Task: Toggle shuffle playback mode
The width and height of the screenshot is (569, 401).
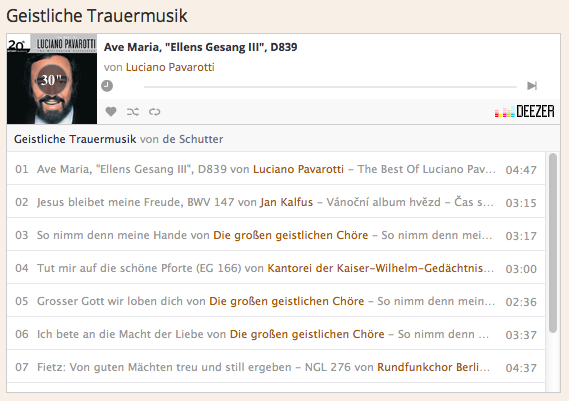Action: (x=133, y=112)
